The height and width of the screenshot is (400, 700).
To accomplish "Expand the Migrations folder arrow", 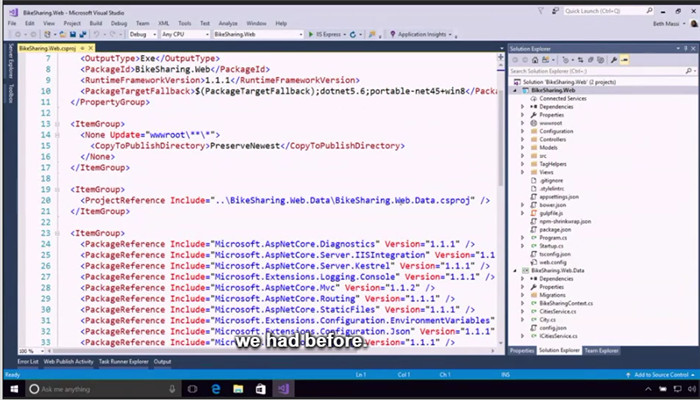I will 522,295.
